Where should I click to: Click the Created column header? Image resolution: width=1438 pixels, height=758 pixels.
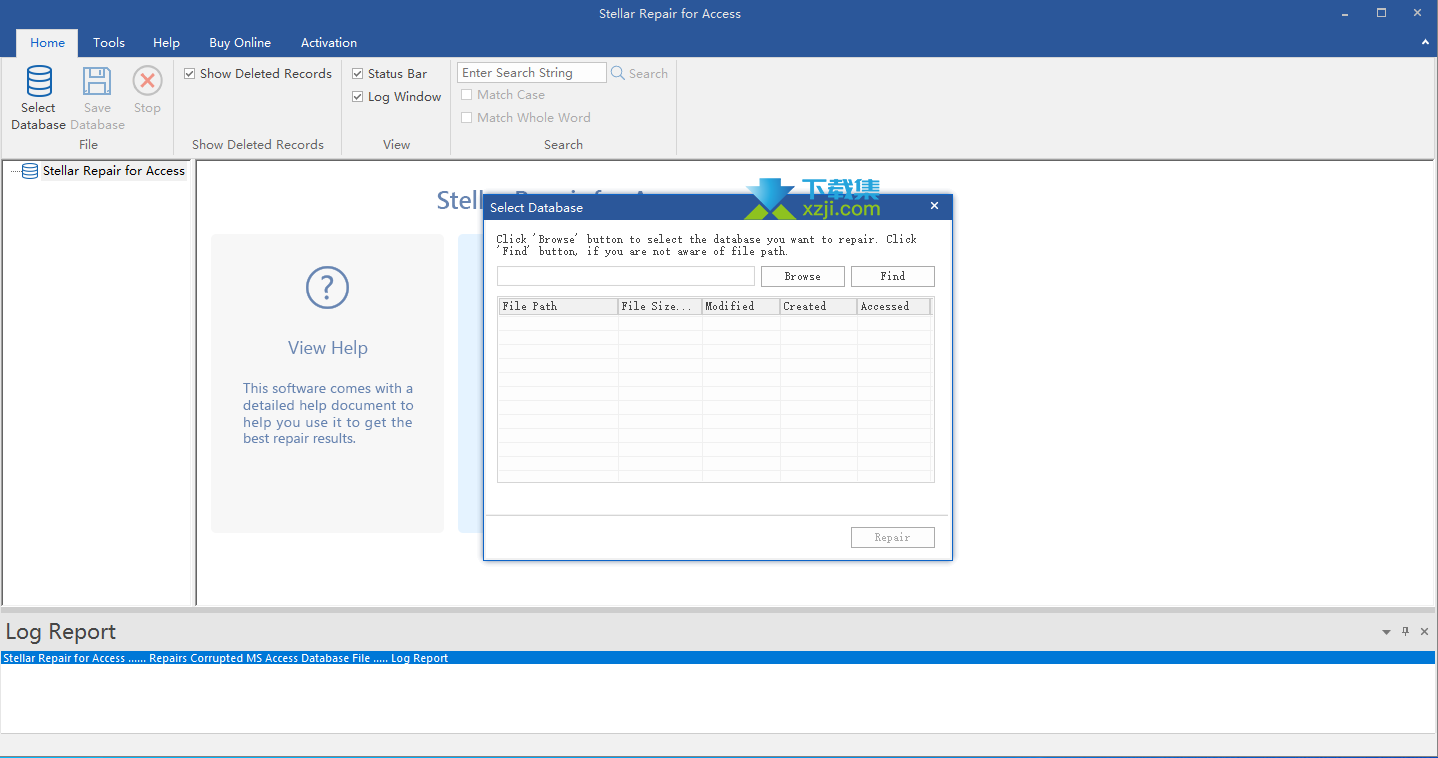819,306
